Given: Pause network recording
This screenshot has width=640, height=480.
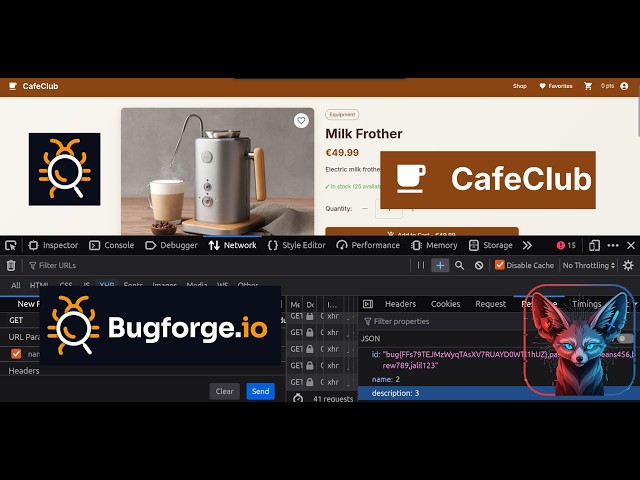Looking at the screenshot, I should (x=421, y=265).
